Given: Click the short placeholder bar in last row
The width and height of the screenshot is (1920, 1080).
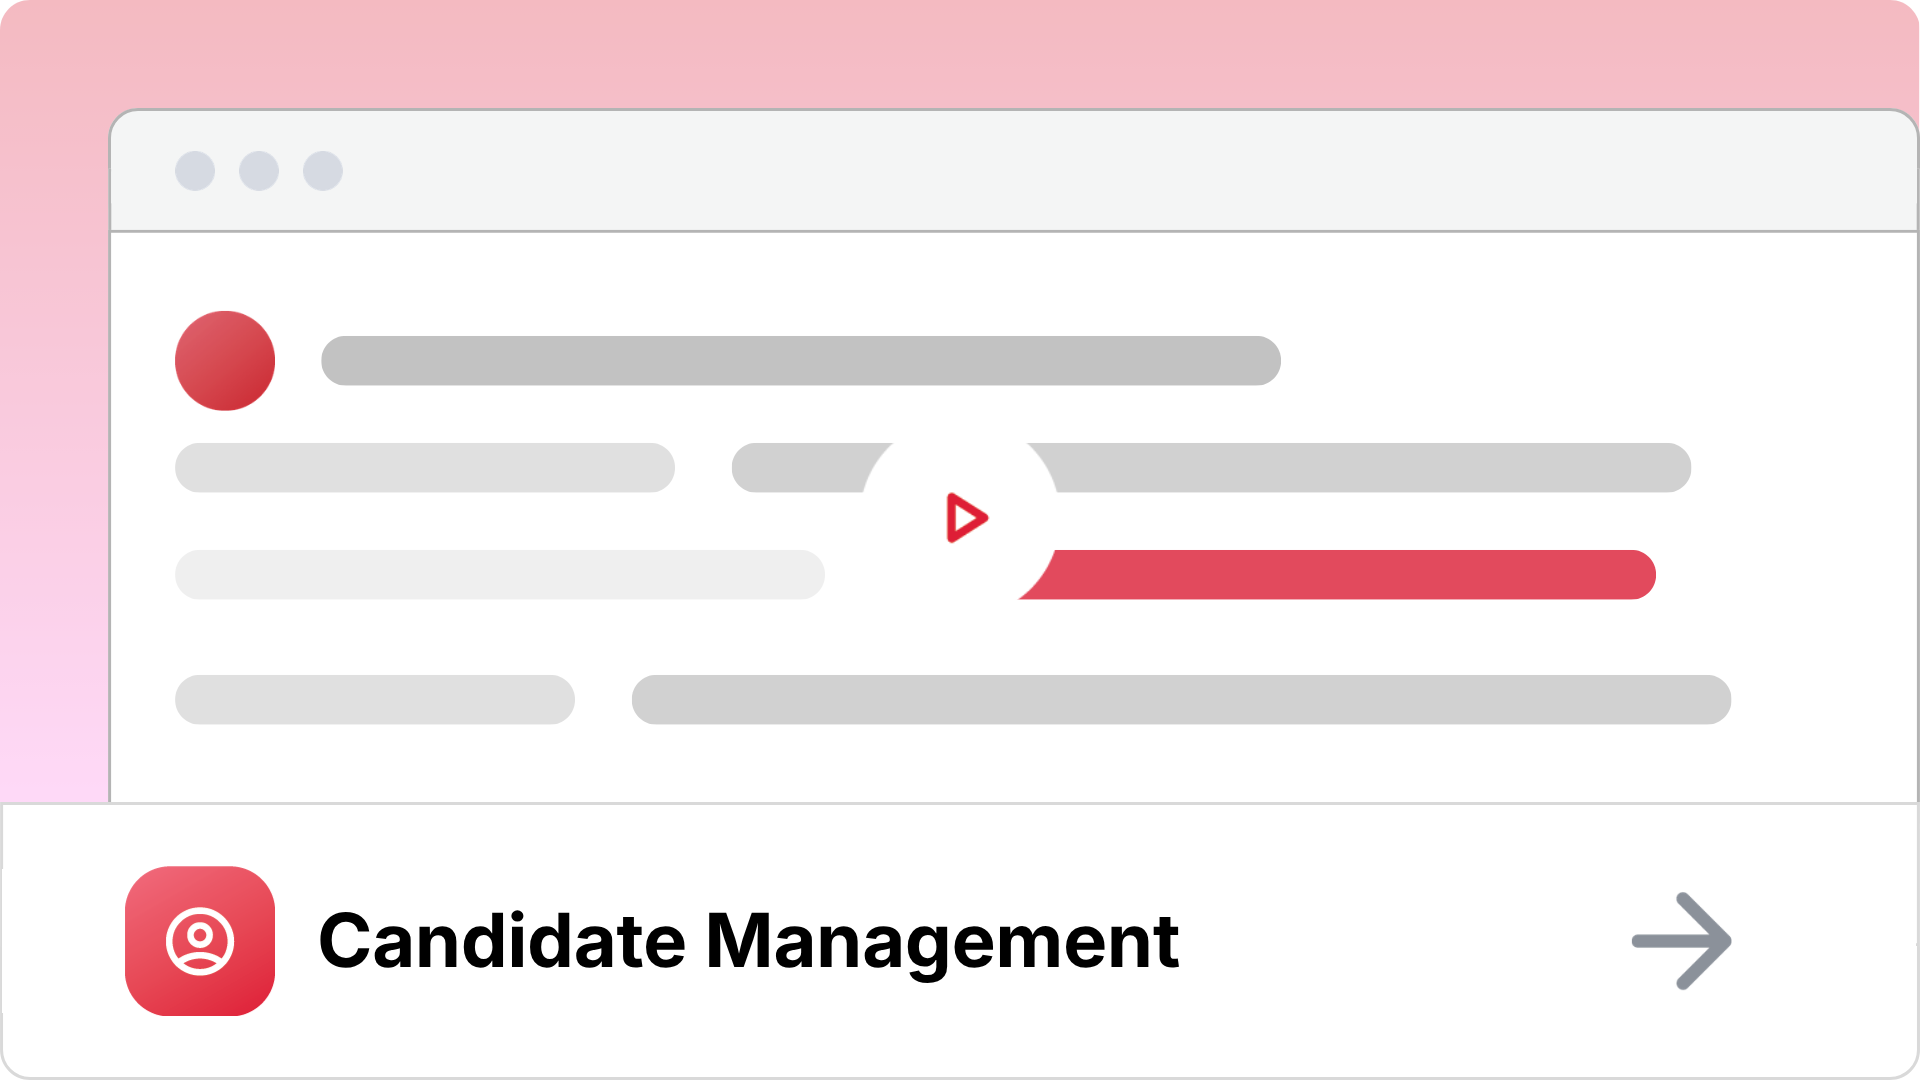Looking at the screenshot, I should click(x=375, y=700).
